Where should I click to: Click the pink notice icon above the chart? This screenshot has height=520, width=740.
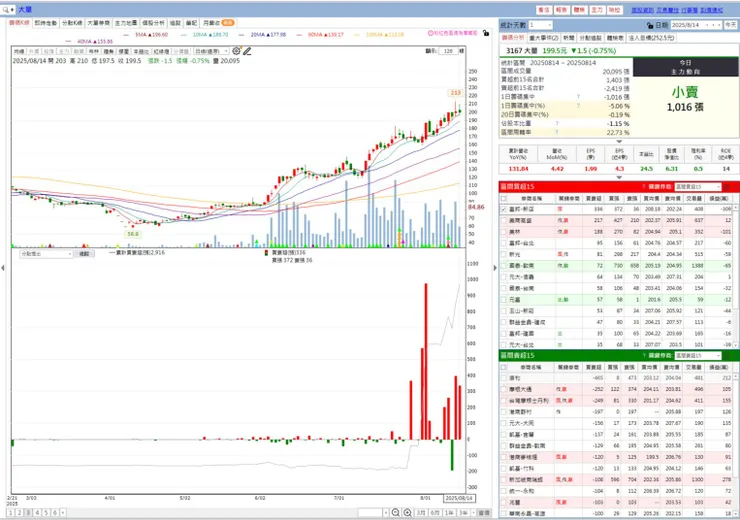coord(430,33)
